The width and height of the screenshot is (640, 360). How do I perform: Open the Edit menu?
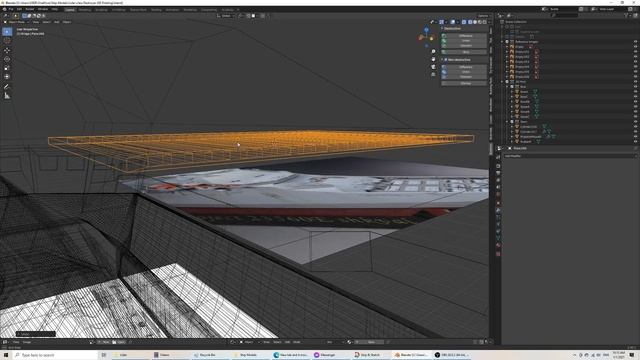tap(19, 9)
